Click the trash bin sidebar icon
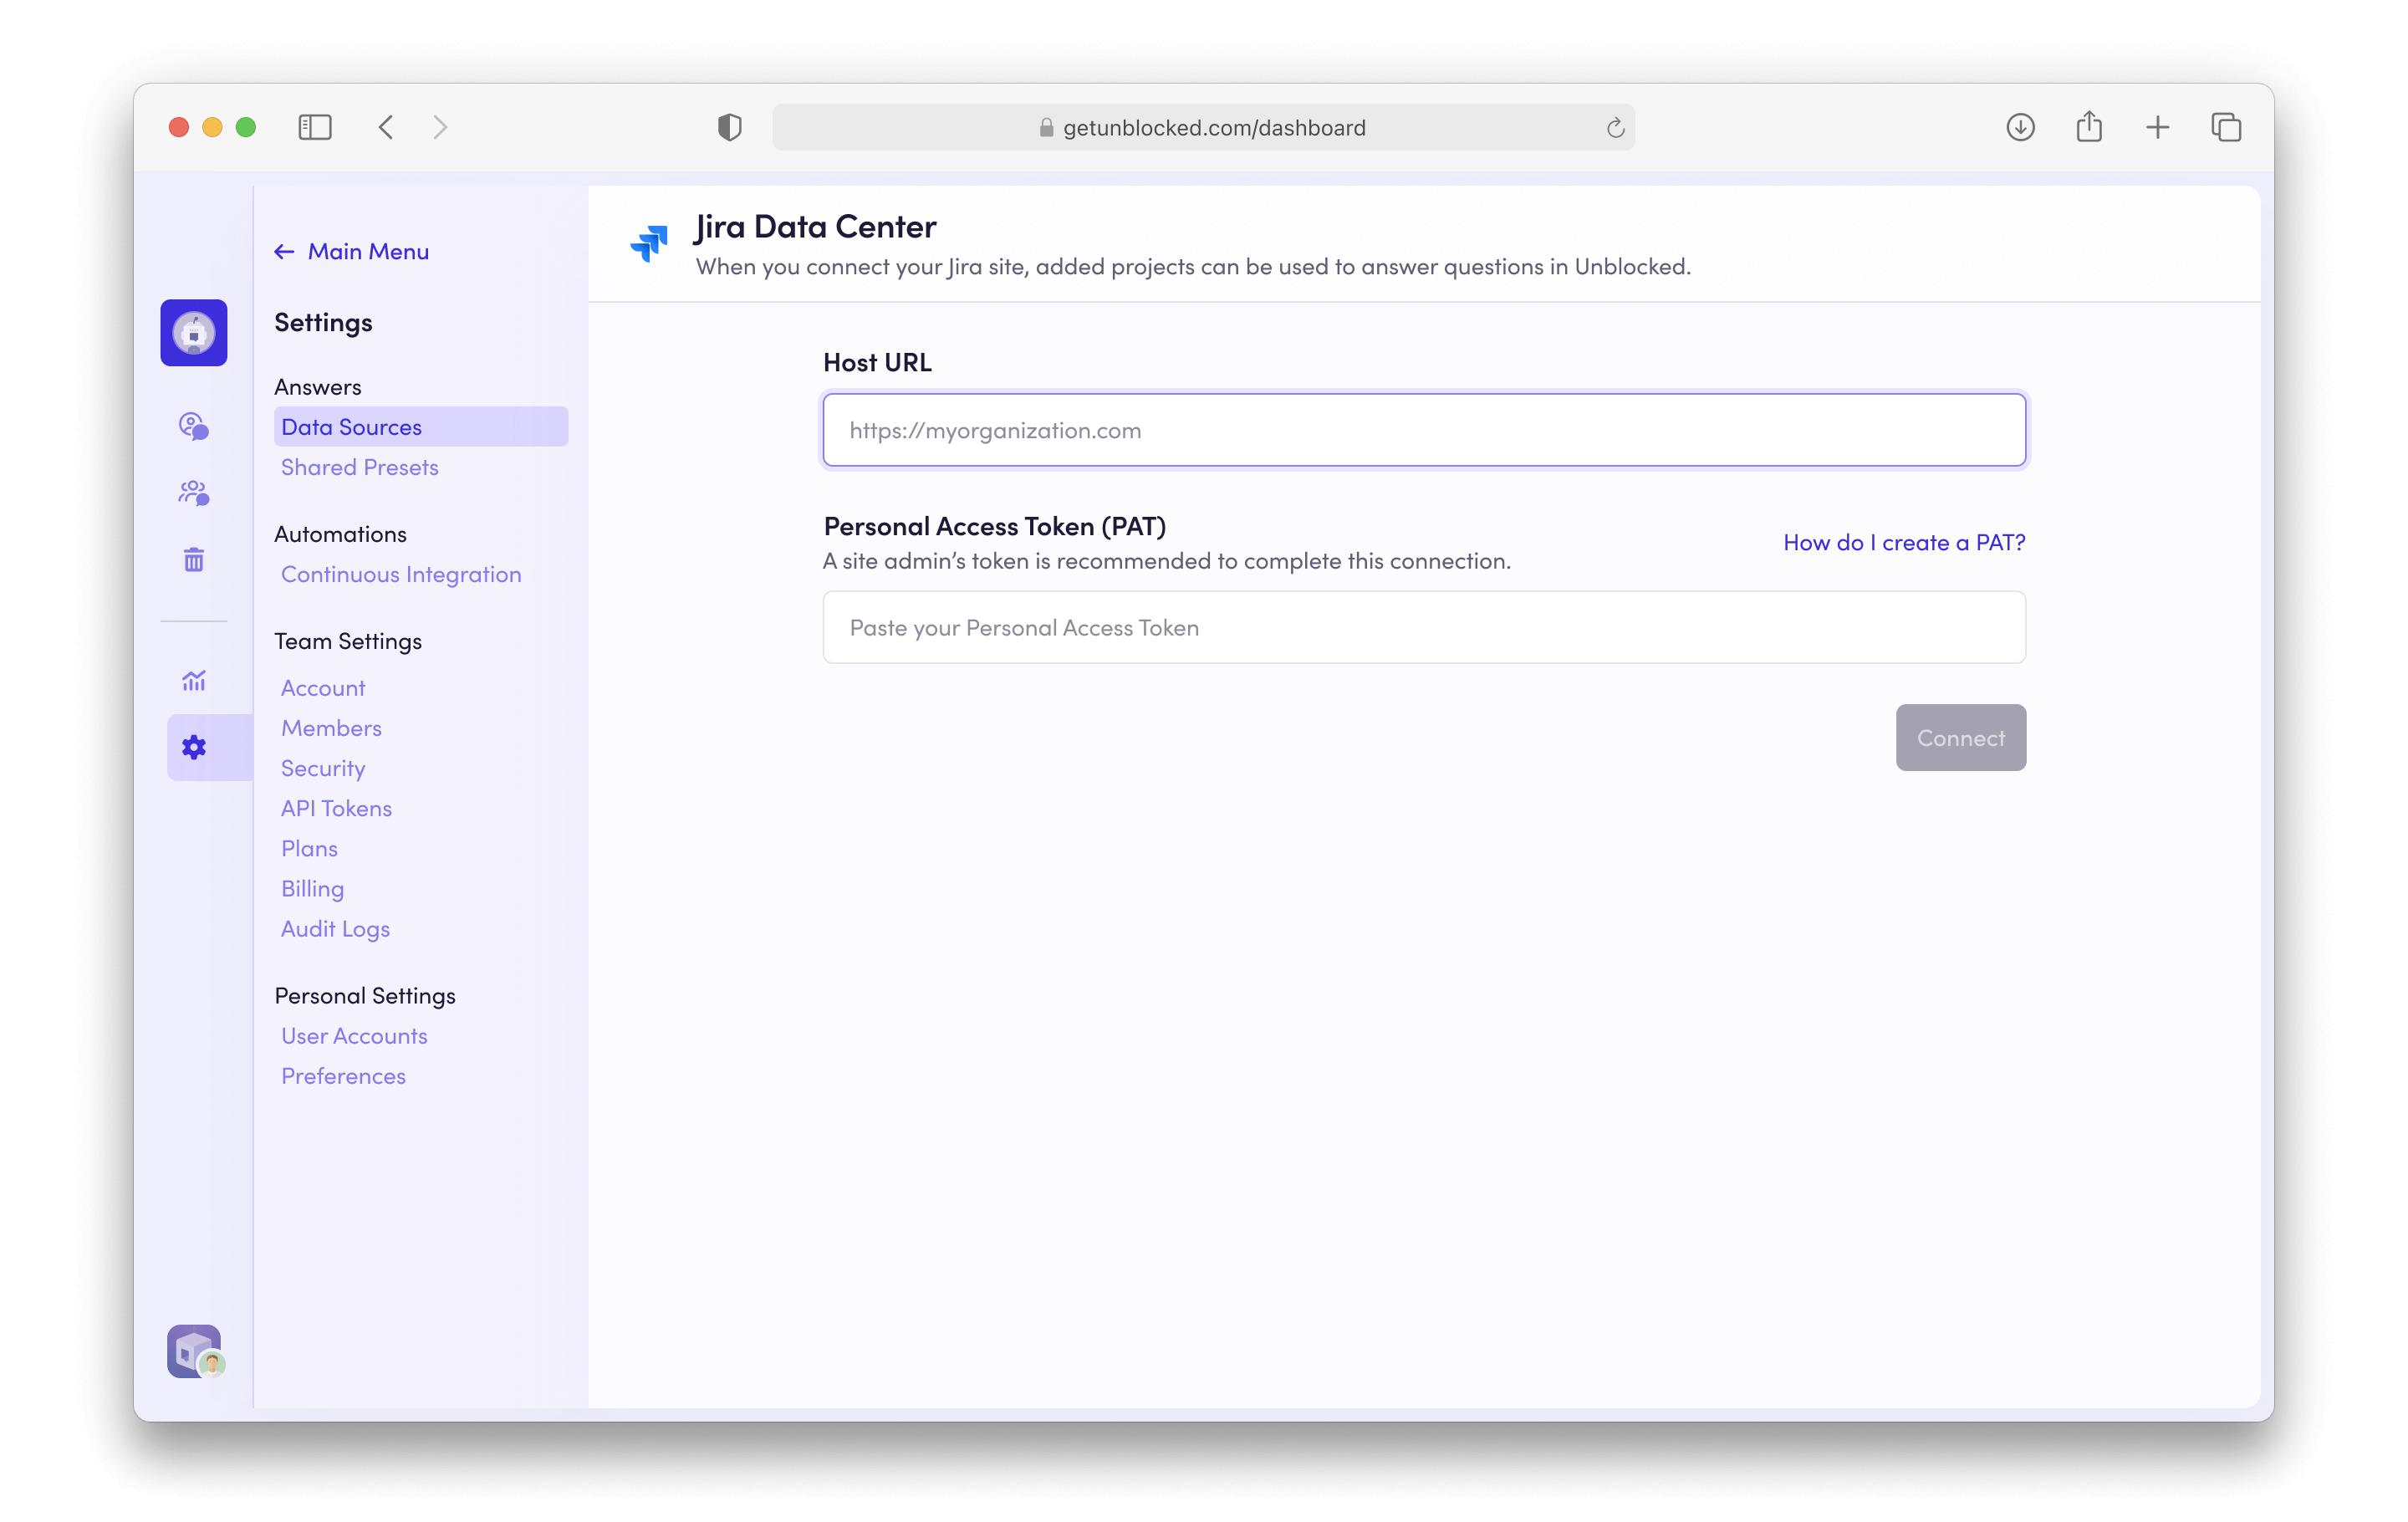This screenshot has width=2408, height=1522. pyautogui.click(x=193, y=560)
